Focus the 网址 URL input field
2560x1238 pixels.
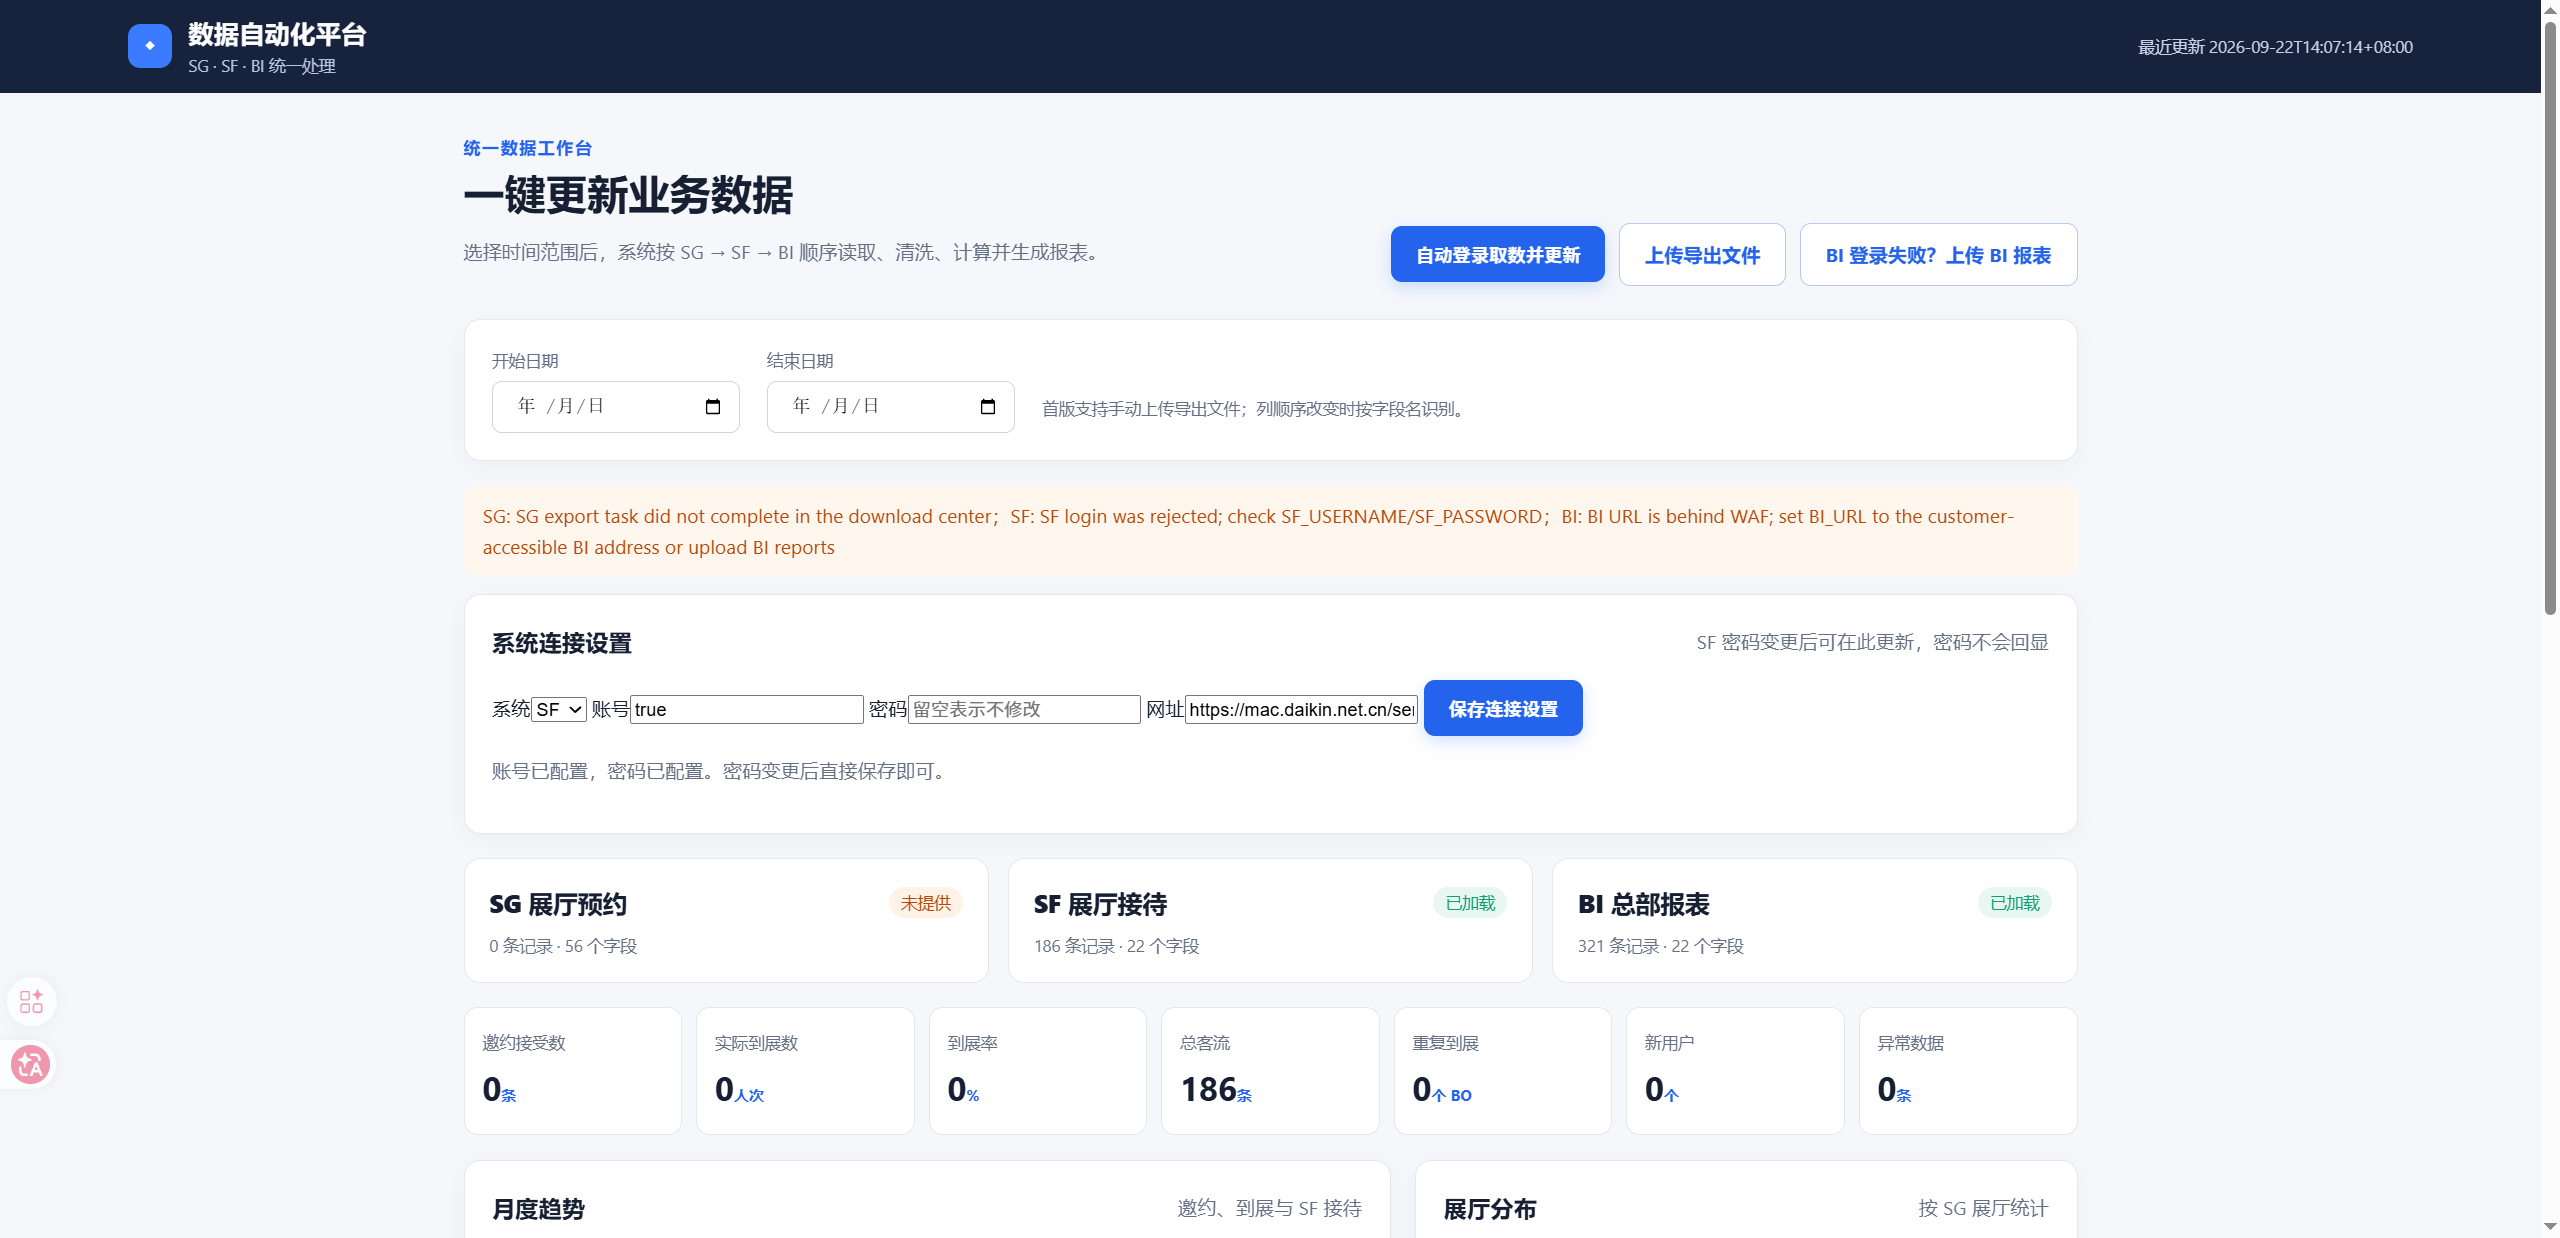(1301, 709)
